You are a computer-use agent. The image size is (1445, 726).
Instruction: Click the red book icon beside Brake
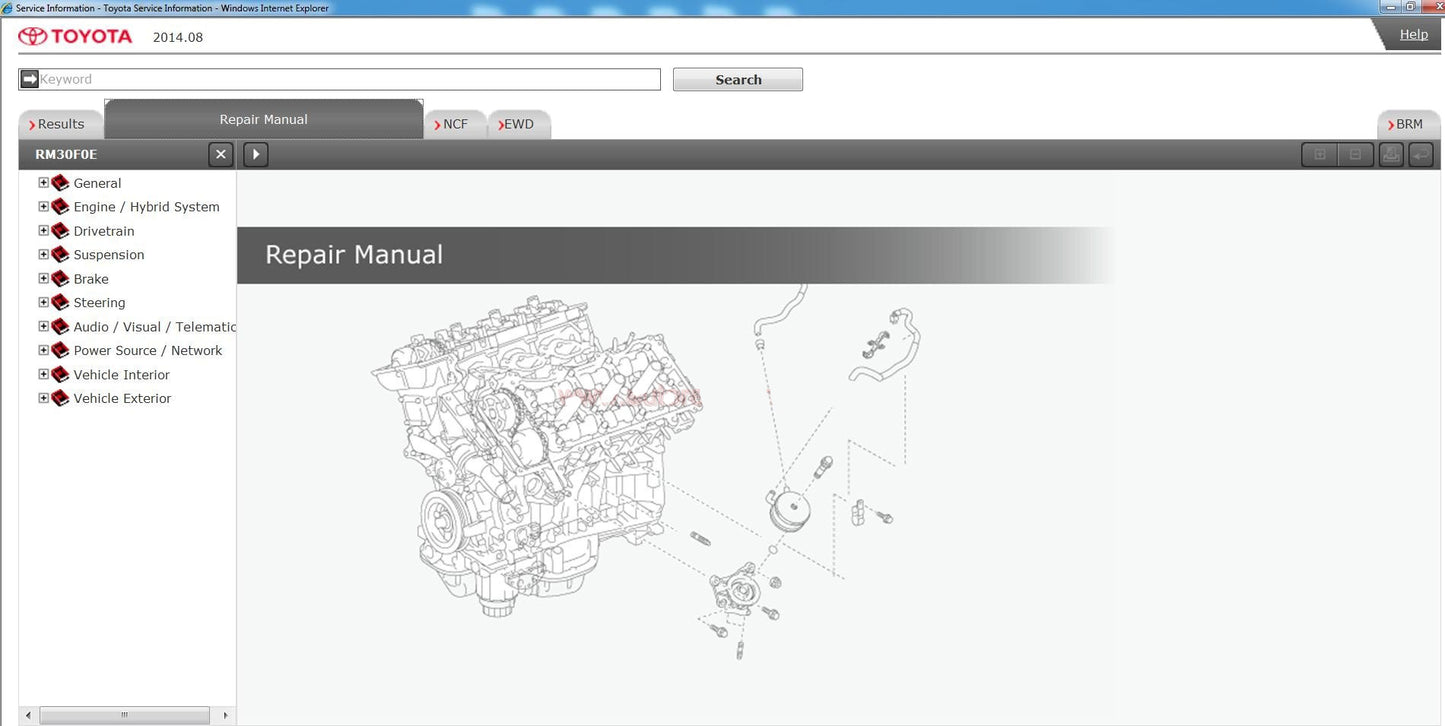[60, 279]
